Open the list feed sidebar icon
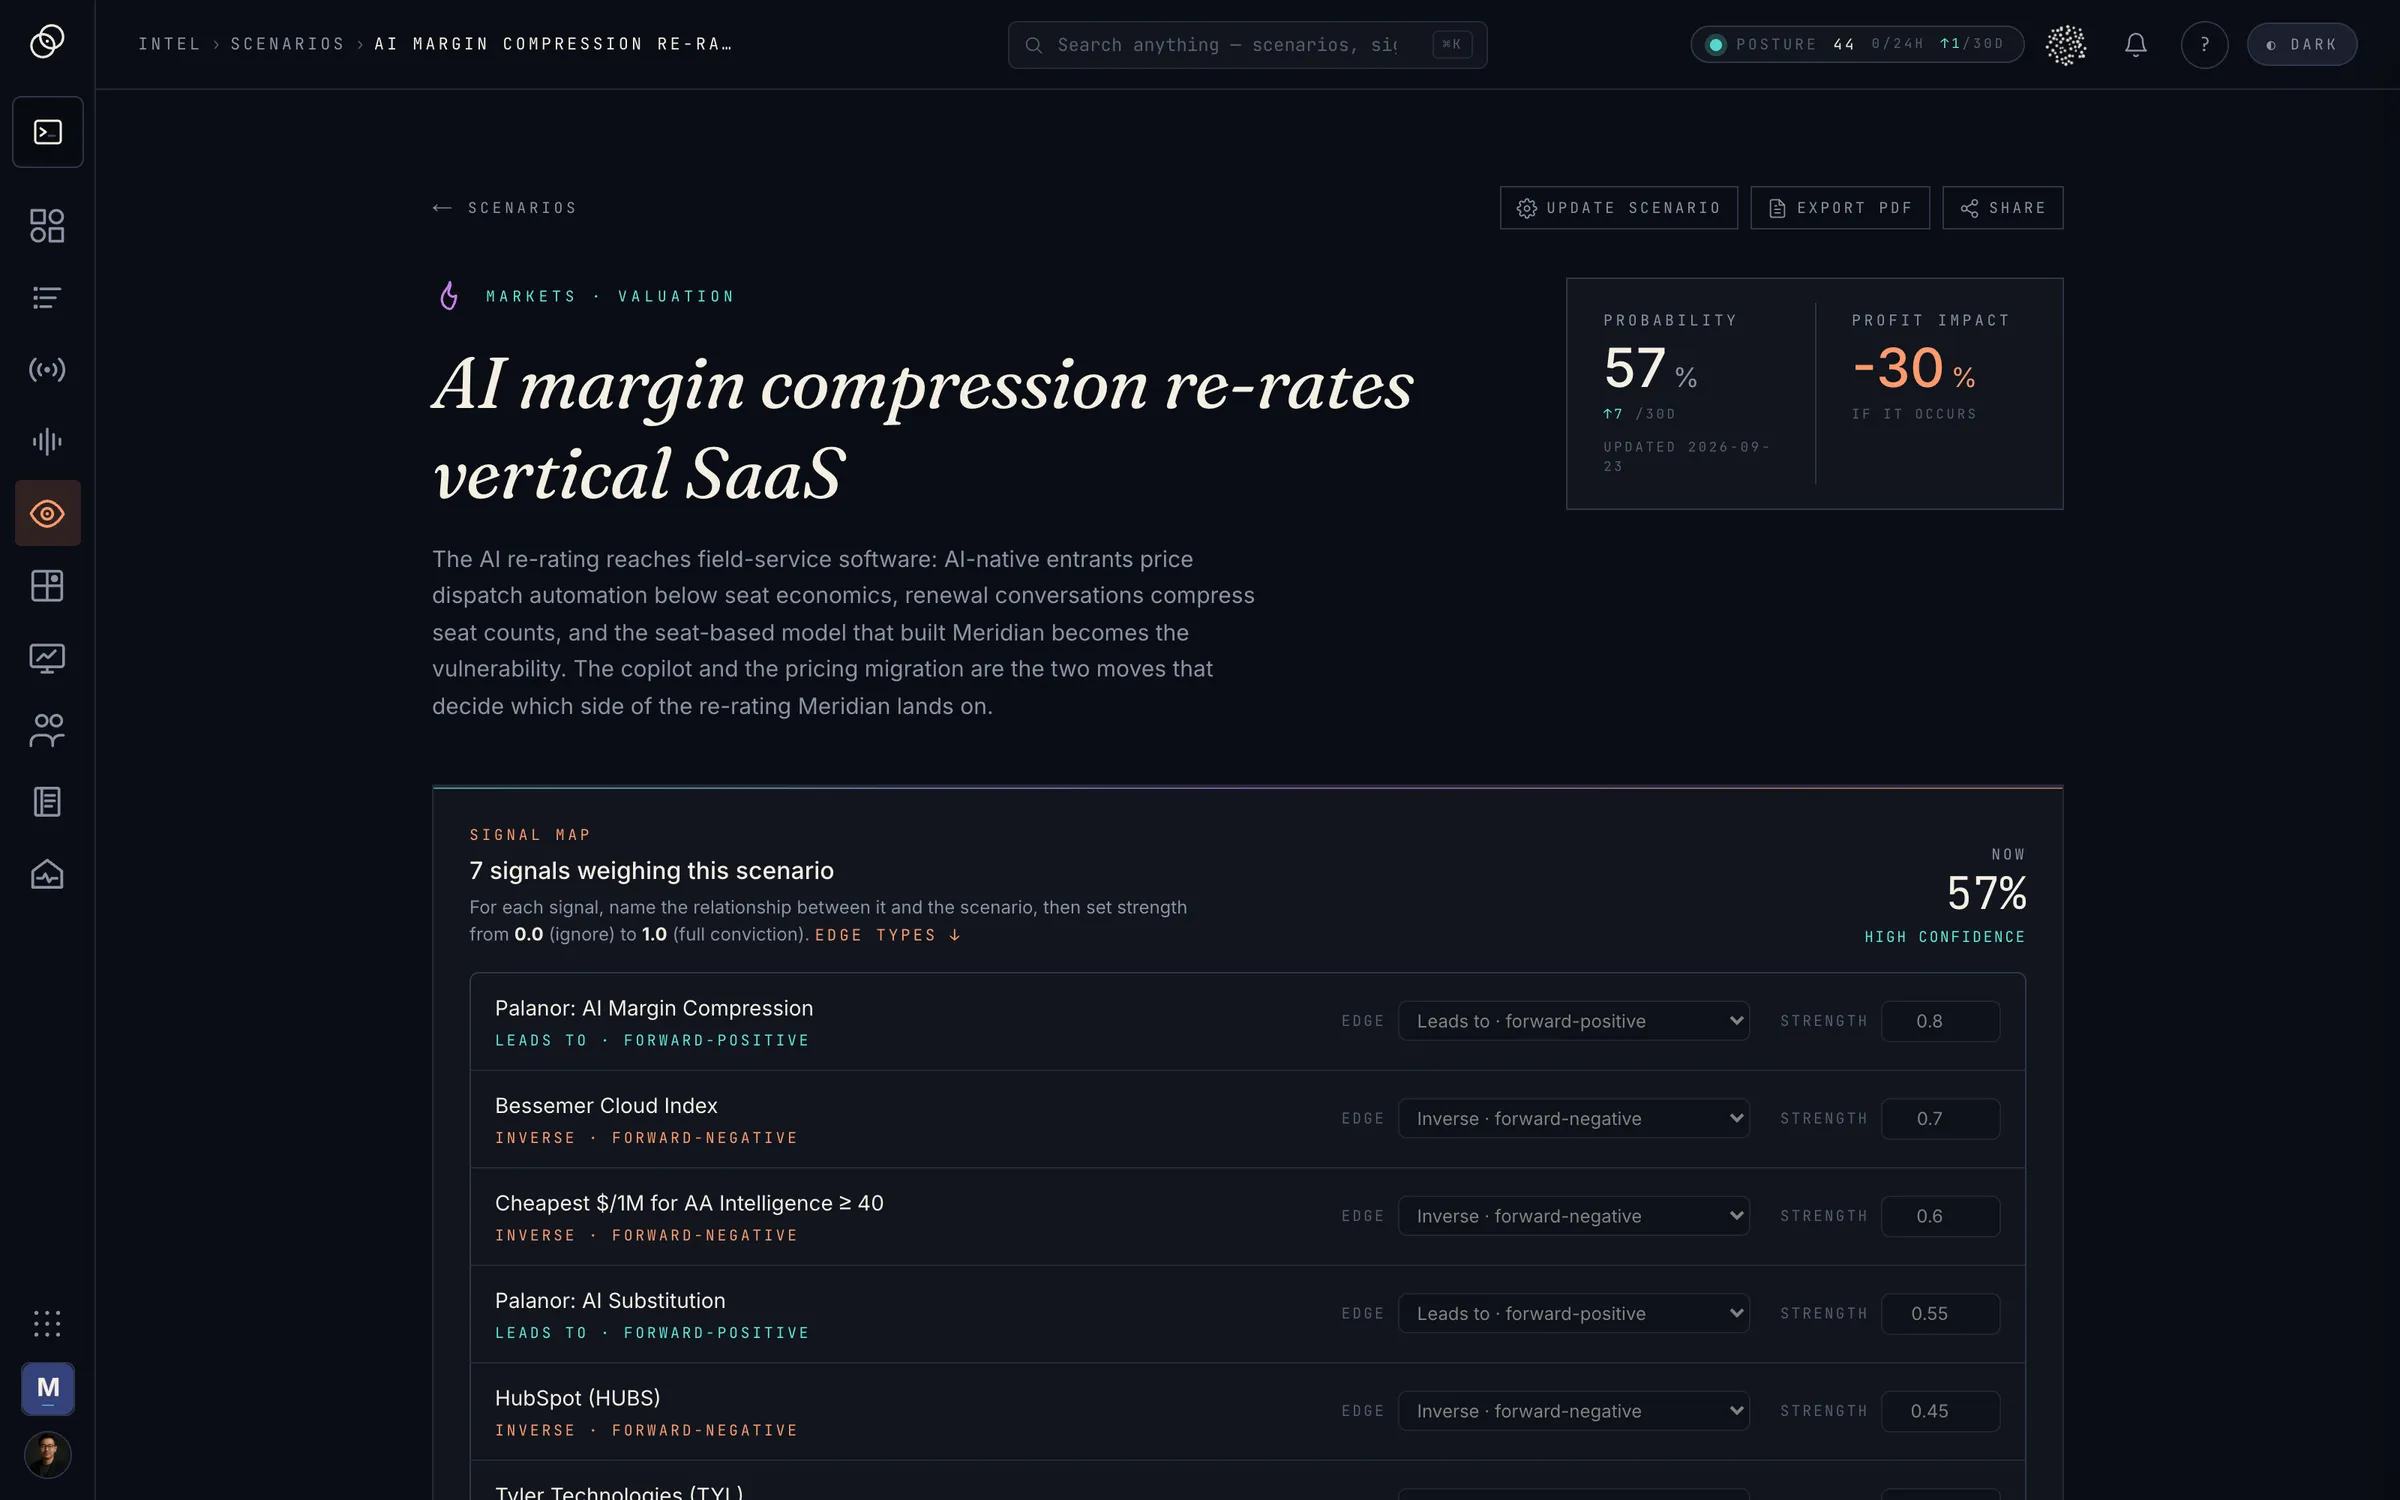Image resolution: width=2400 pixels, height=1500 pixels. (x=47, y=298)
